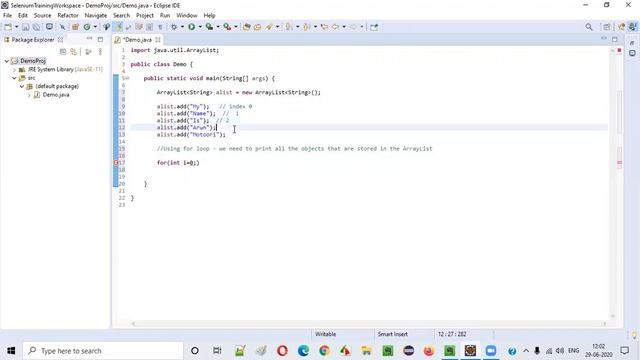Click the Windows Start button

click(11, 351)
